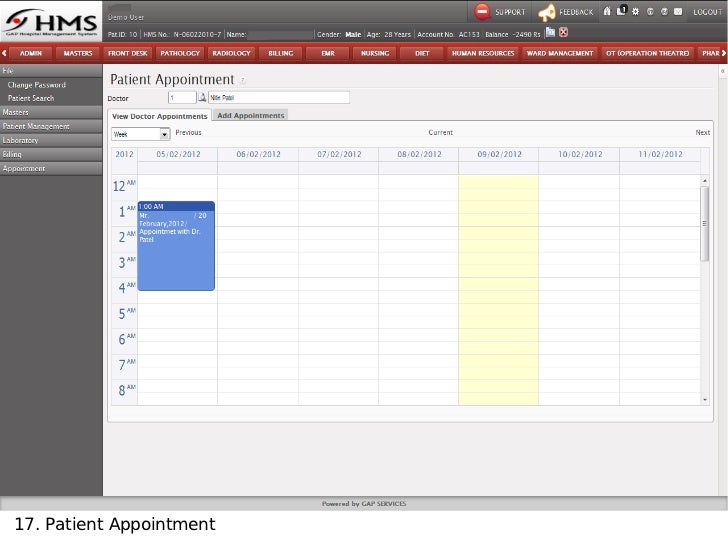
Task: Click the Doctor ID input field
Action: 182,98
